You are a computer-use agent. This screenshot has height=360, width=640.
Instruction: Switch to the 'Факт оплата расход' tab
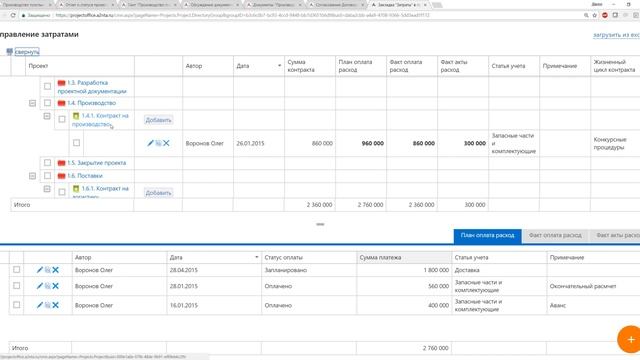555,236
